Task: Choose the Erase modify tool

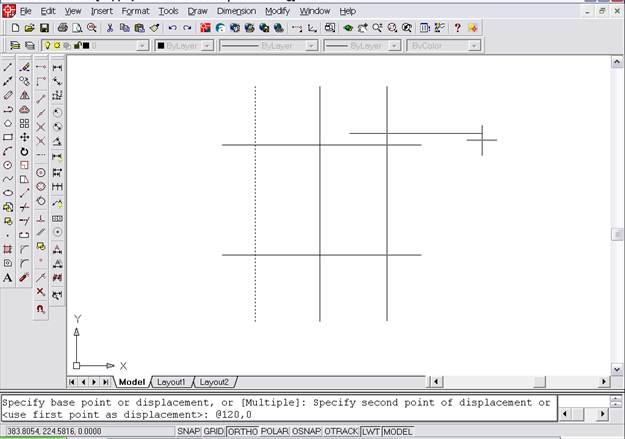Action: click(24, 67)
